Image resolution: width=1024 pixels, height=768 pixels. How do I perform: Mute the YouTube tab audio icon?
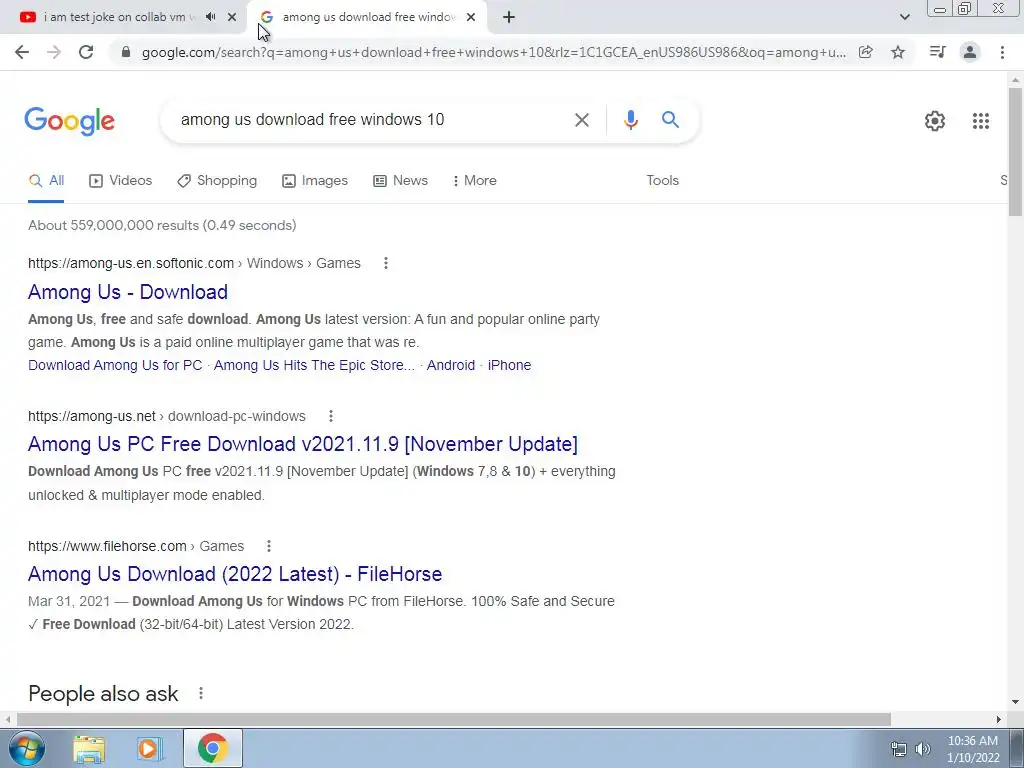pyautogui.click(x=210, y=17)
